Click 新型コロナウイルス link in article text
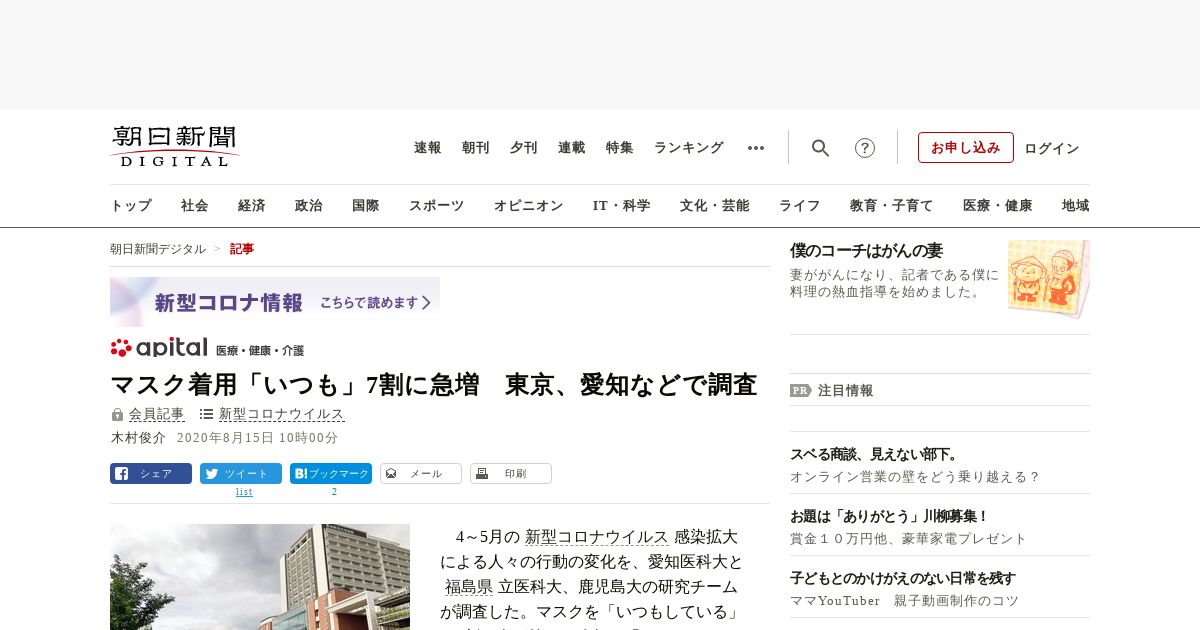This screenshot has width=1200, height=630. (597, 537)
